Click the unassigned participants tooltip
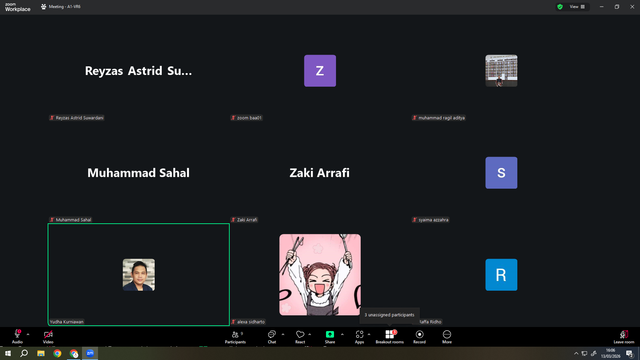This screenshot has width=640, height=360. [389, 315]
